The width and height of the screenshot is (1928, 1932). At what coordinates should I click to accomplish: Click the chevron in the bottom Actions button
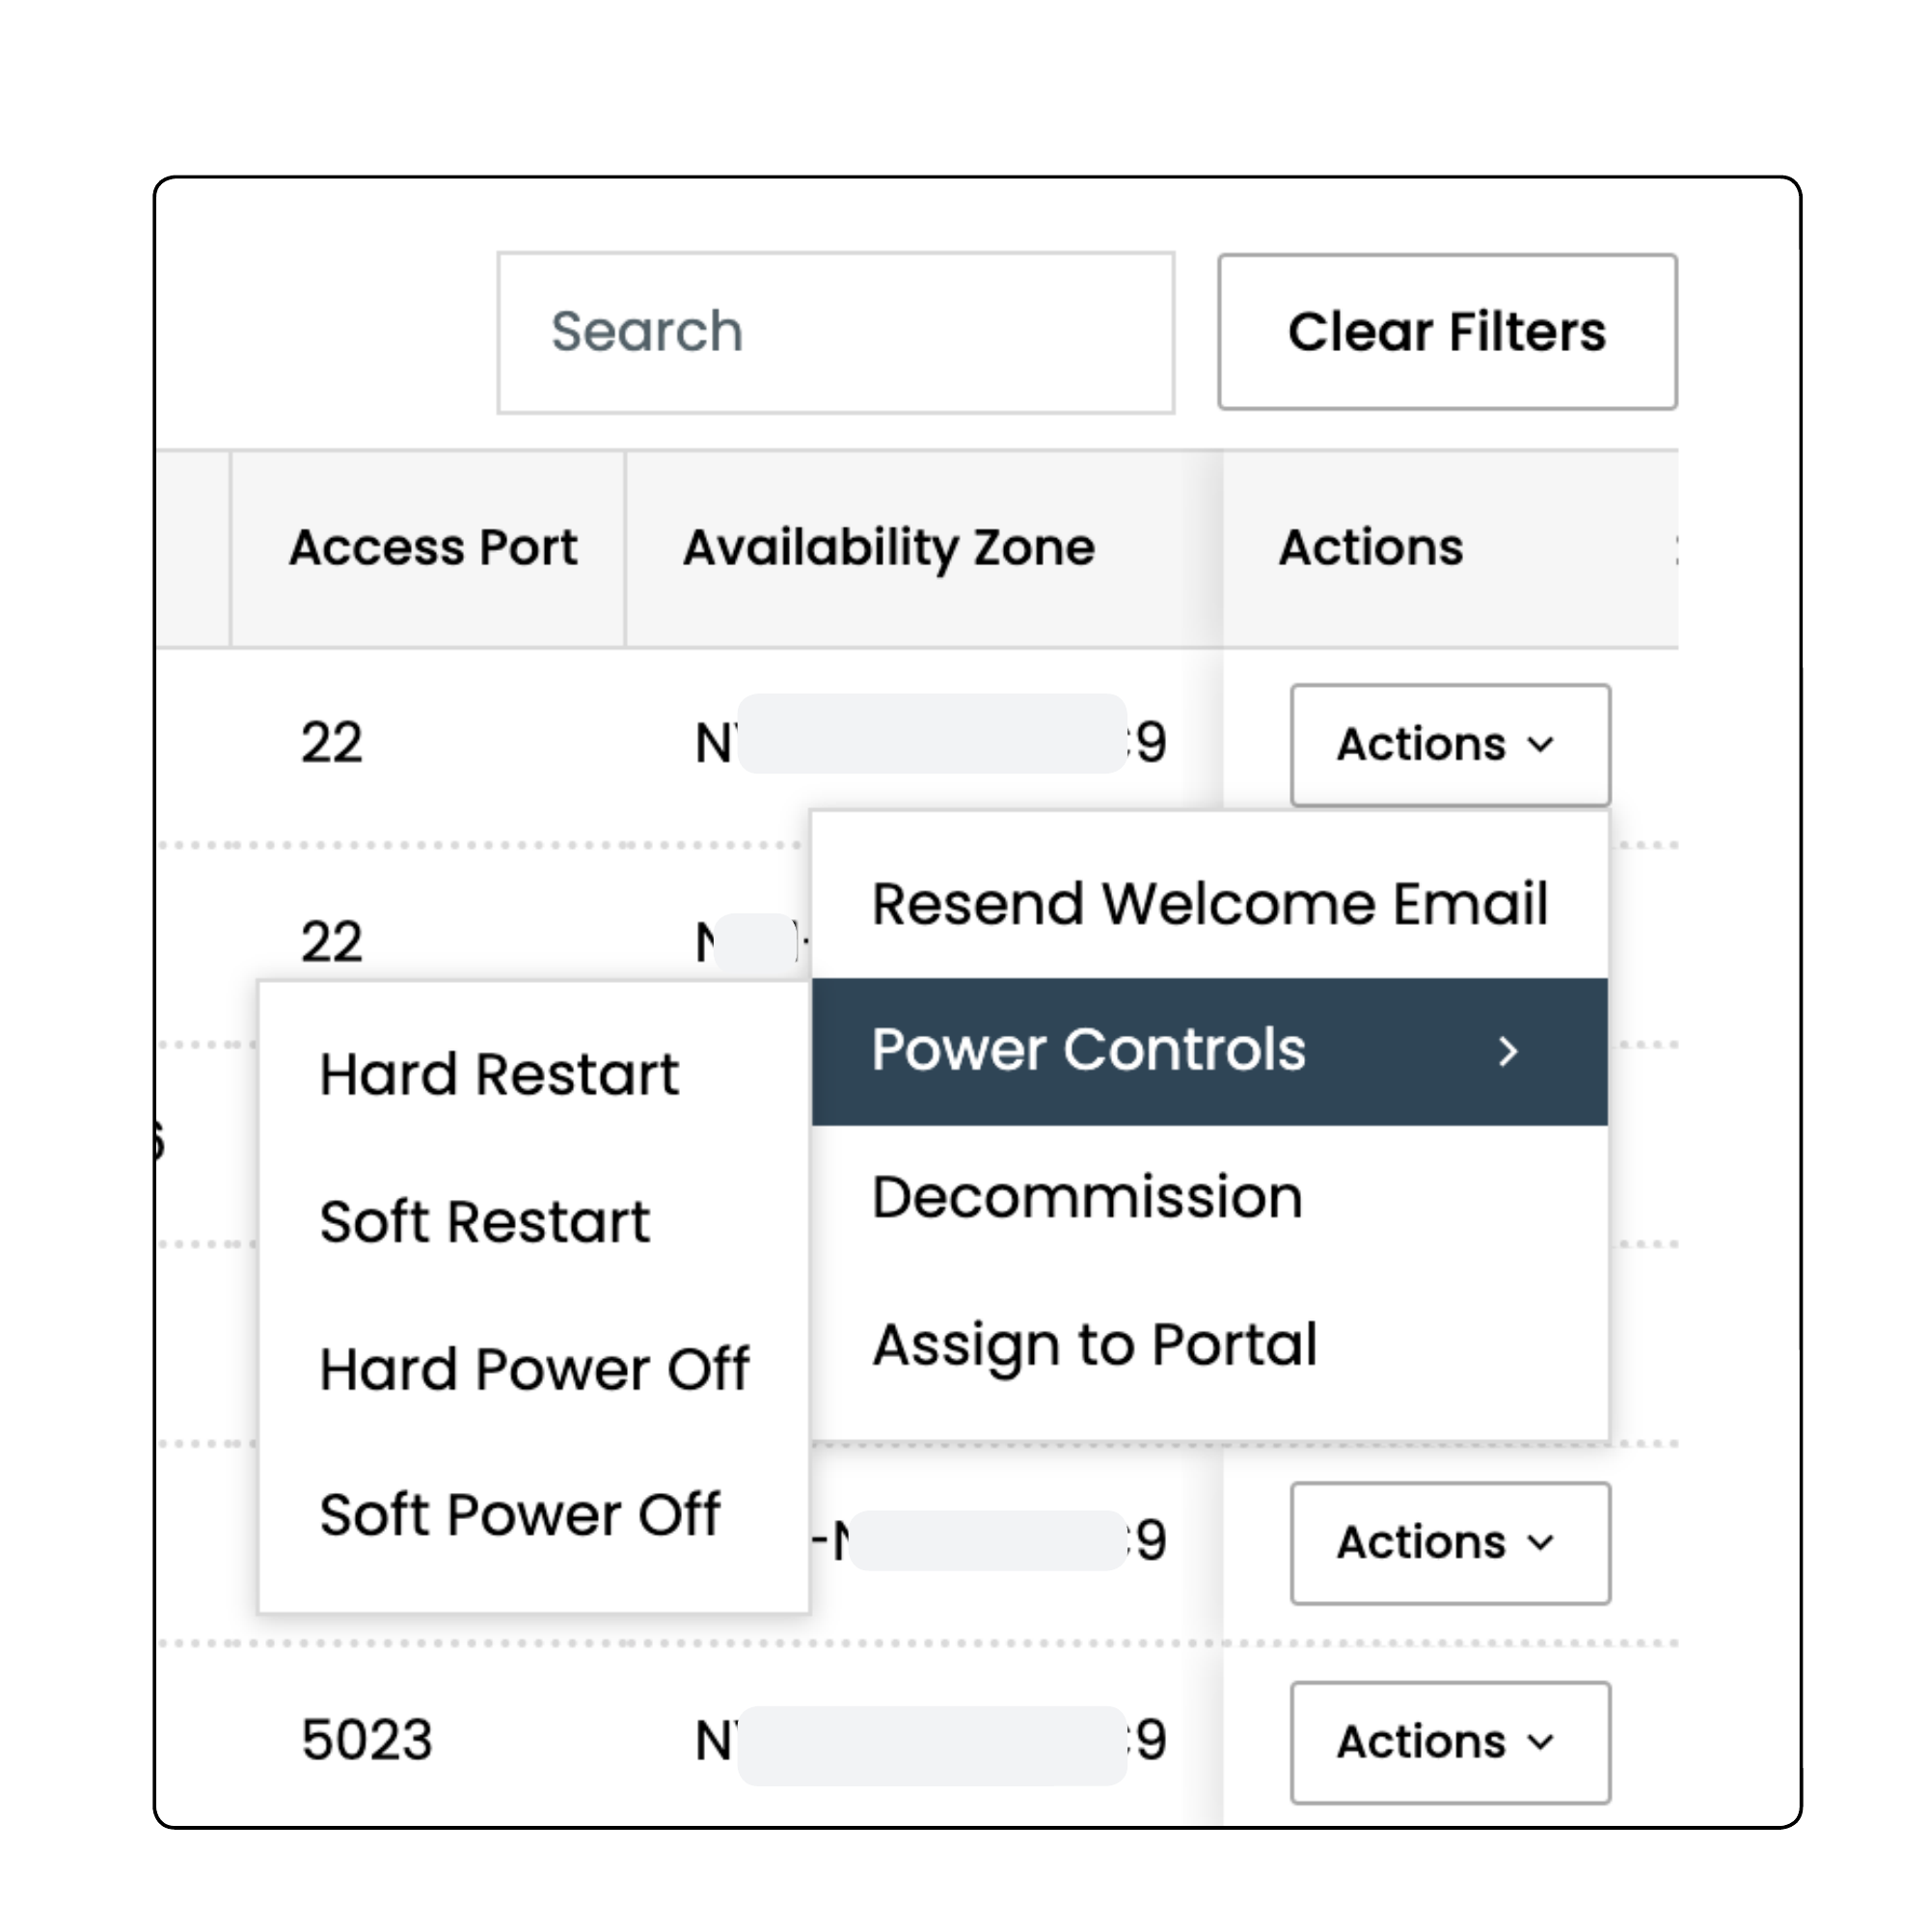[x=1540, y=1742]
